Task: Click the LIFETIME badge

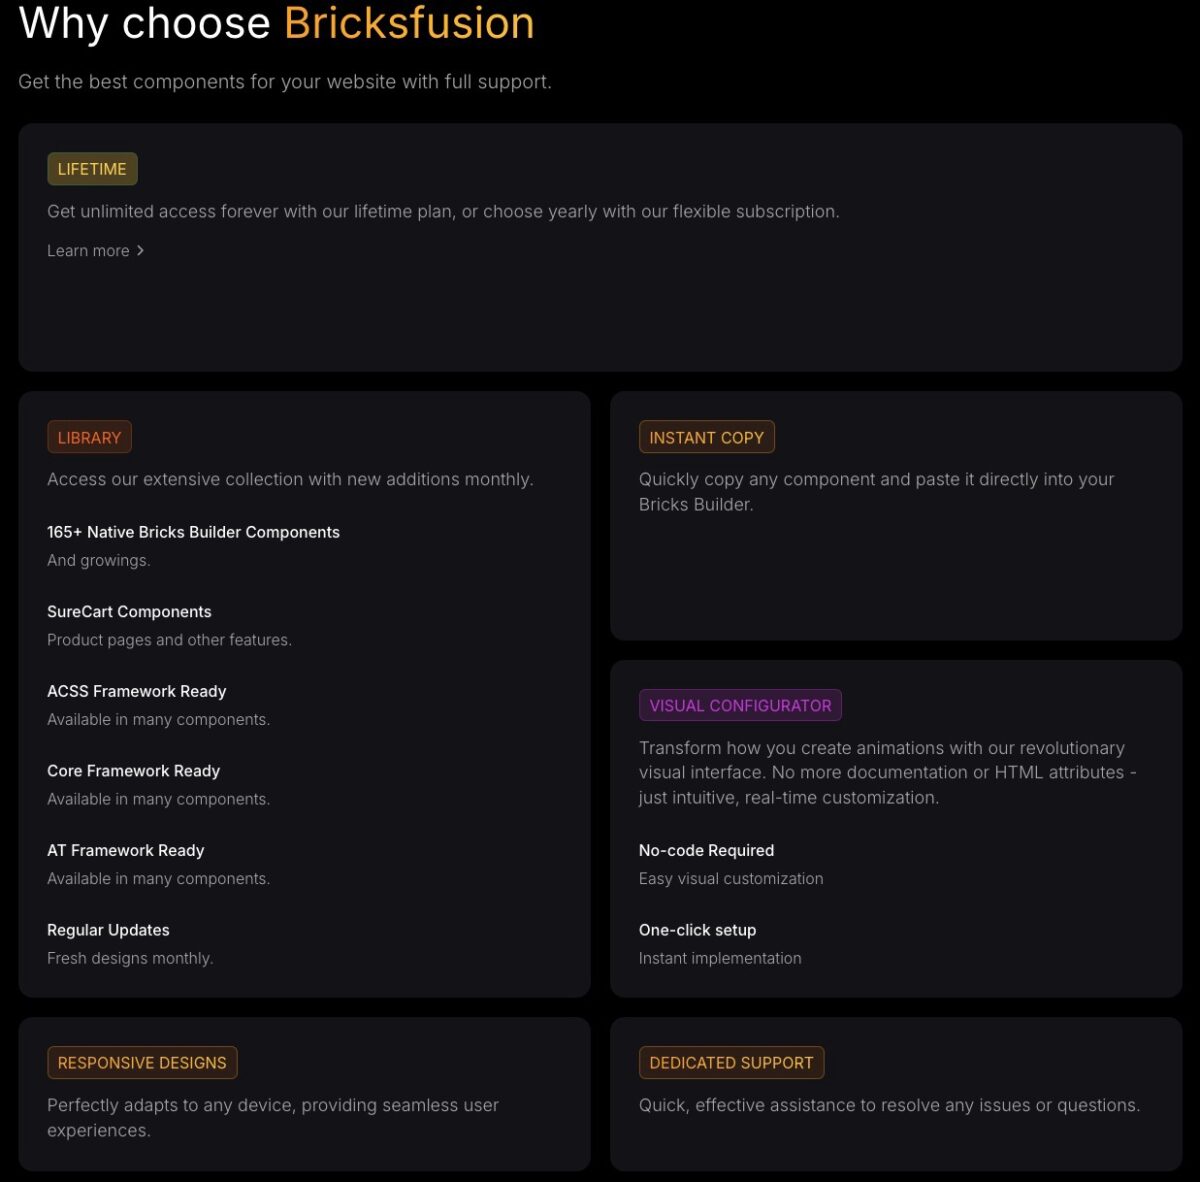Action: [x=92, y=168]
